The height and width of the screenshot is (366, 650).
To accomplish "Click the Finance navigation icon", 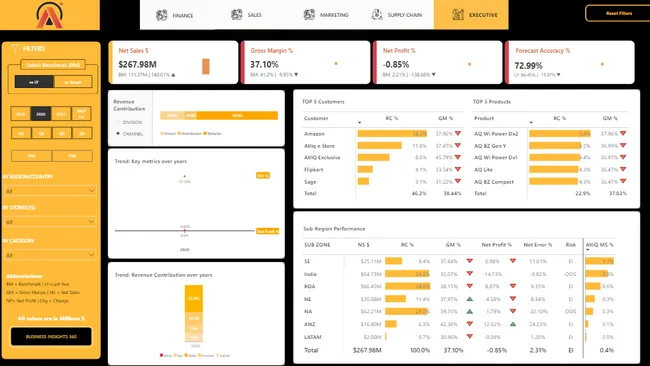I will point(162,15).
